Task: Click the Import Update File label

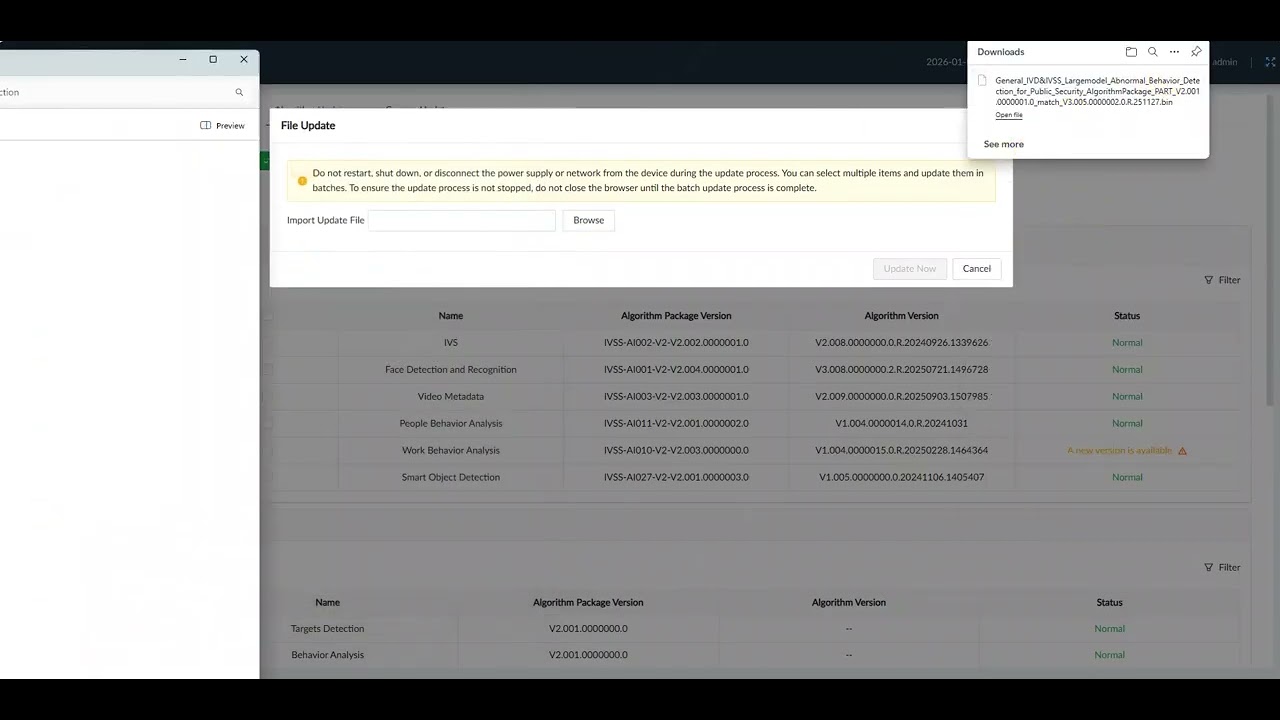Action: coord(326,220)
